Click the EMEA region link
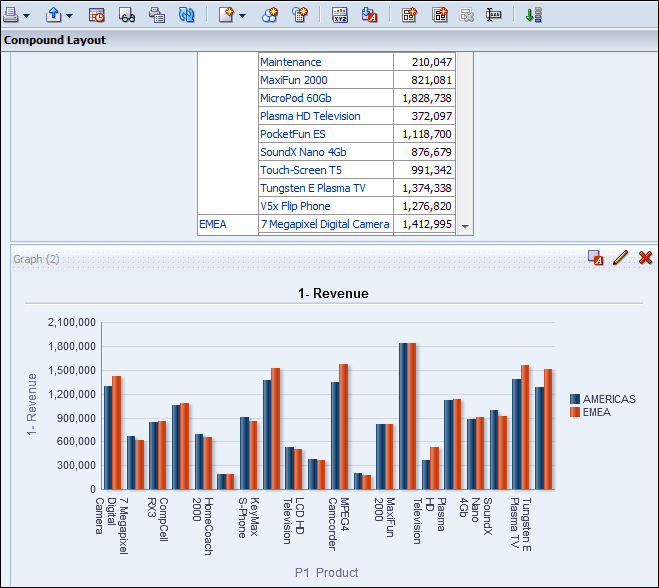The height and width of the screenshot is (588, 659). tap(213, 224)
